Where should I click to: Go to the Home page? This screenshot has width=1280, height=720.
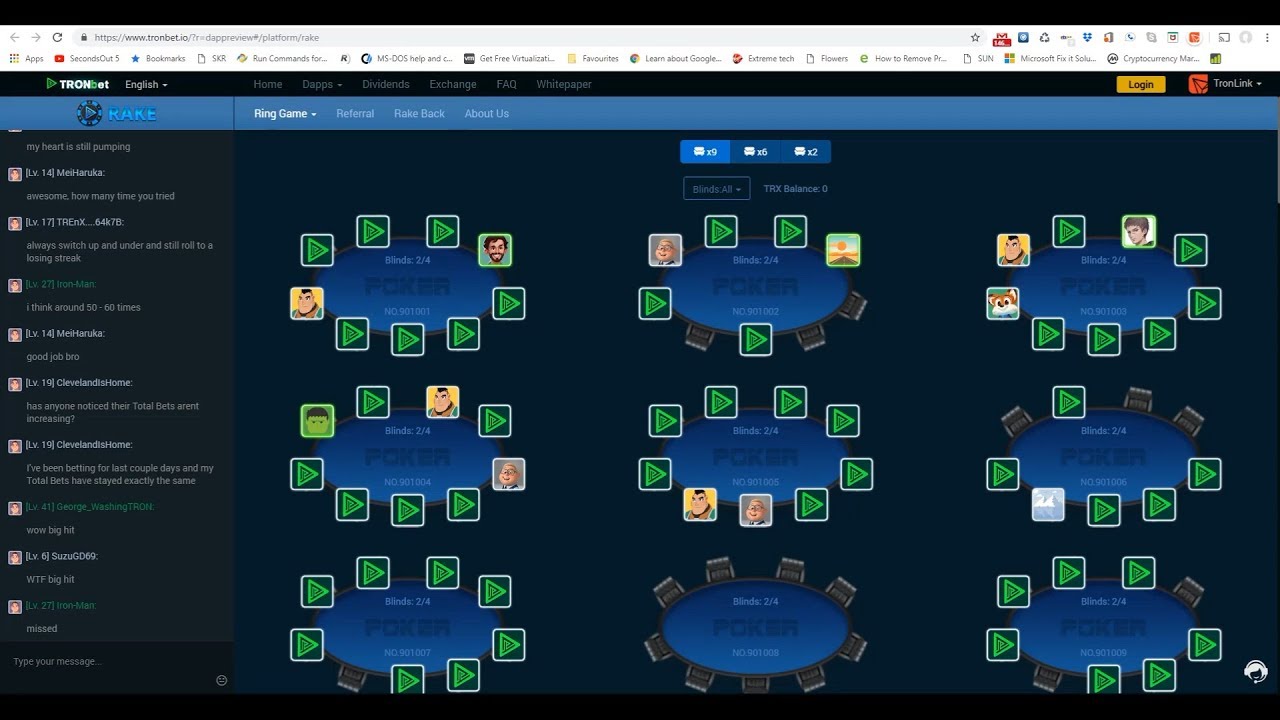coord(267,84)
